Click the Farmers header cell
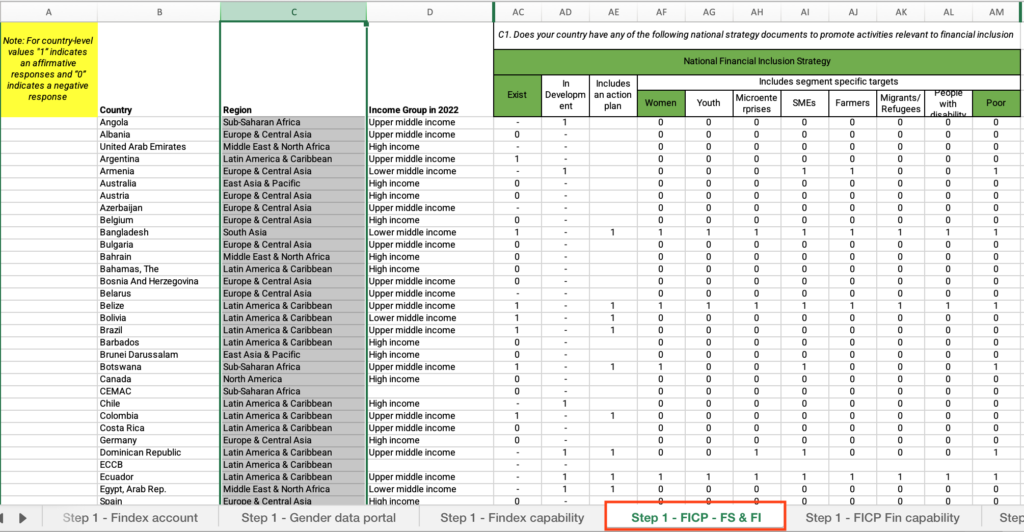The image size is (1024, 532). (852, 103)
